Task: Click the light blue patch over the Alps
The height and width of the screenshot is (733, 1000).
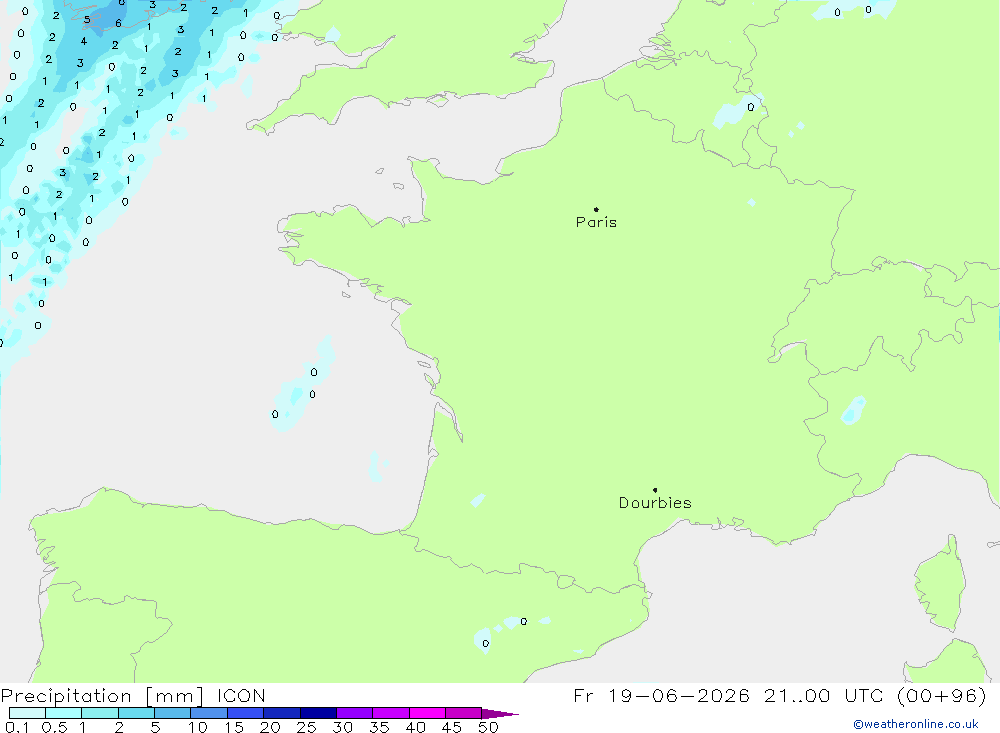Action: coord(853,410)
